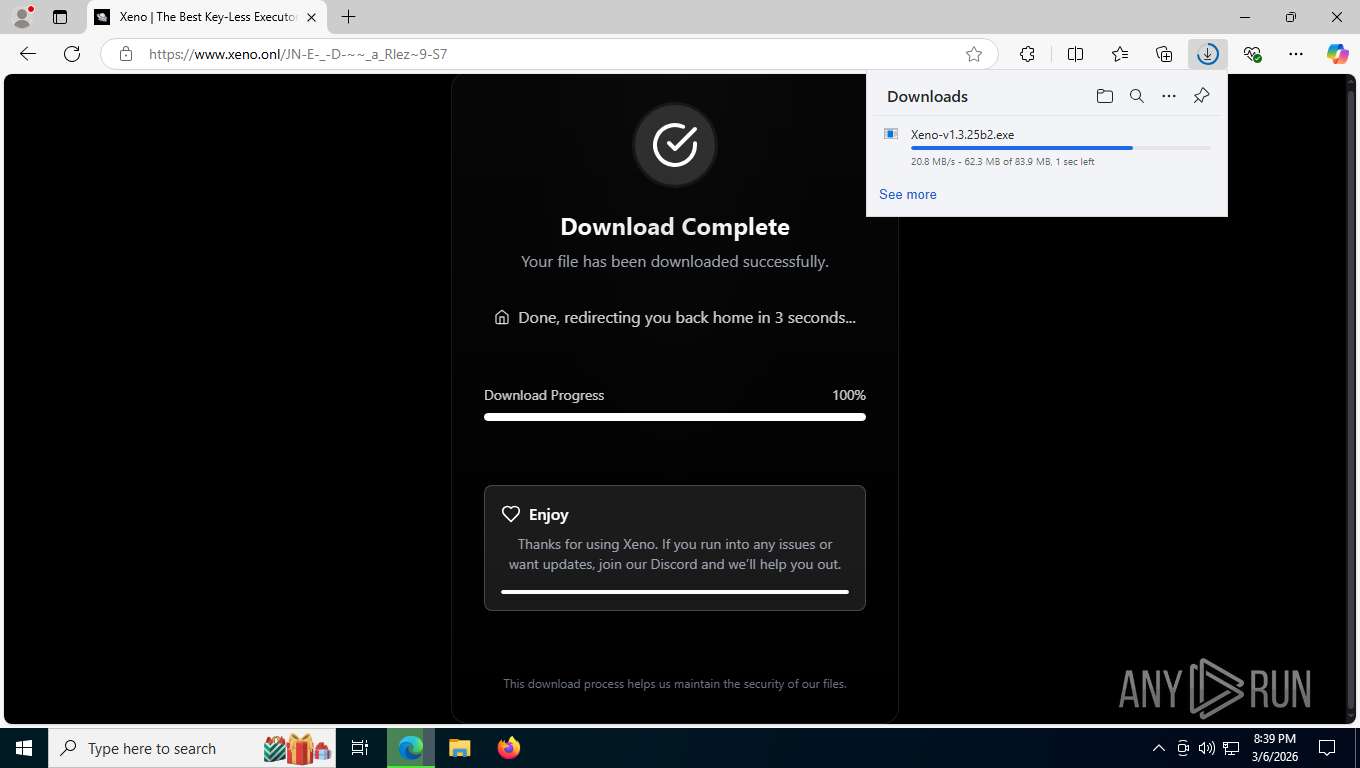Open Task View on the taskbar
The width and height of the screenshot is (1360, 768).
(x=360, y=748)
